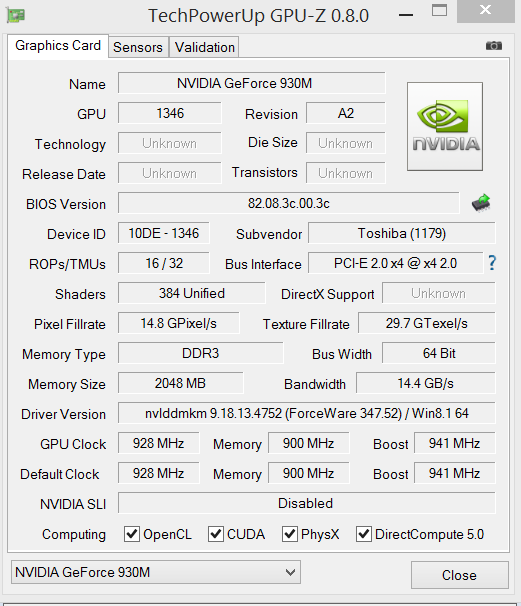Viewport: 521px width, 606px height.
Task: Minimize the GPU-Z window
Action: coord(406,15)
